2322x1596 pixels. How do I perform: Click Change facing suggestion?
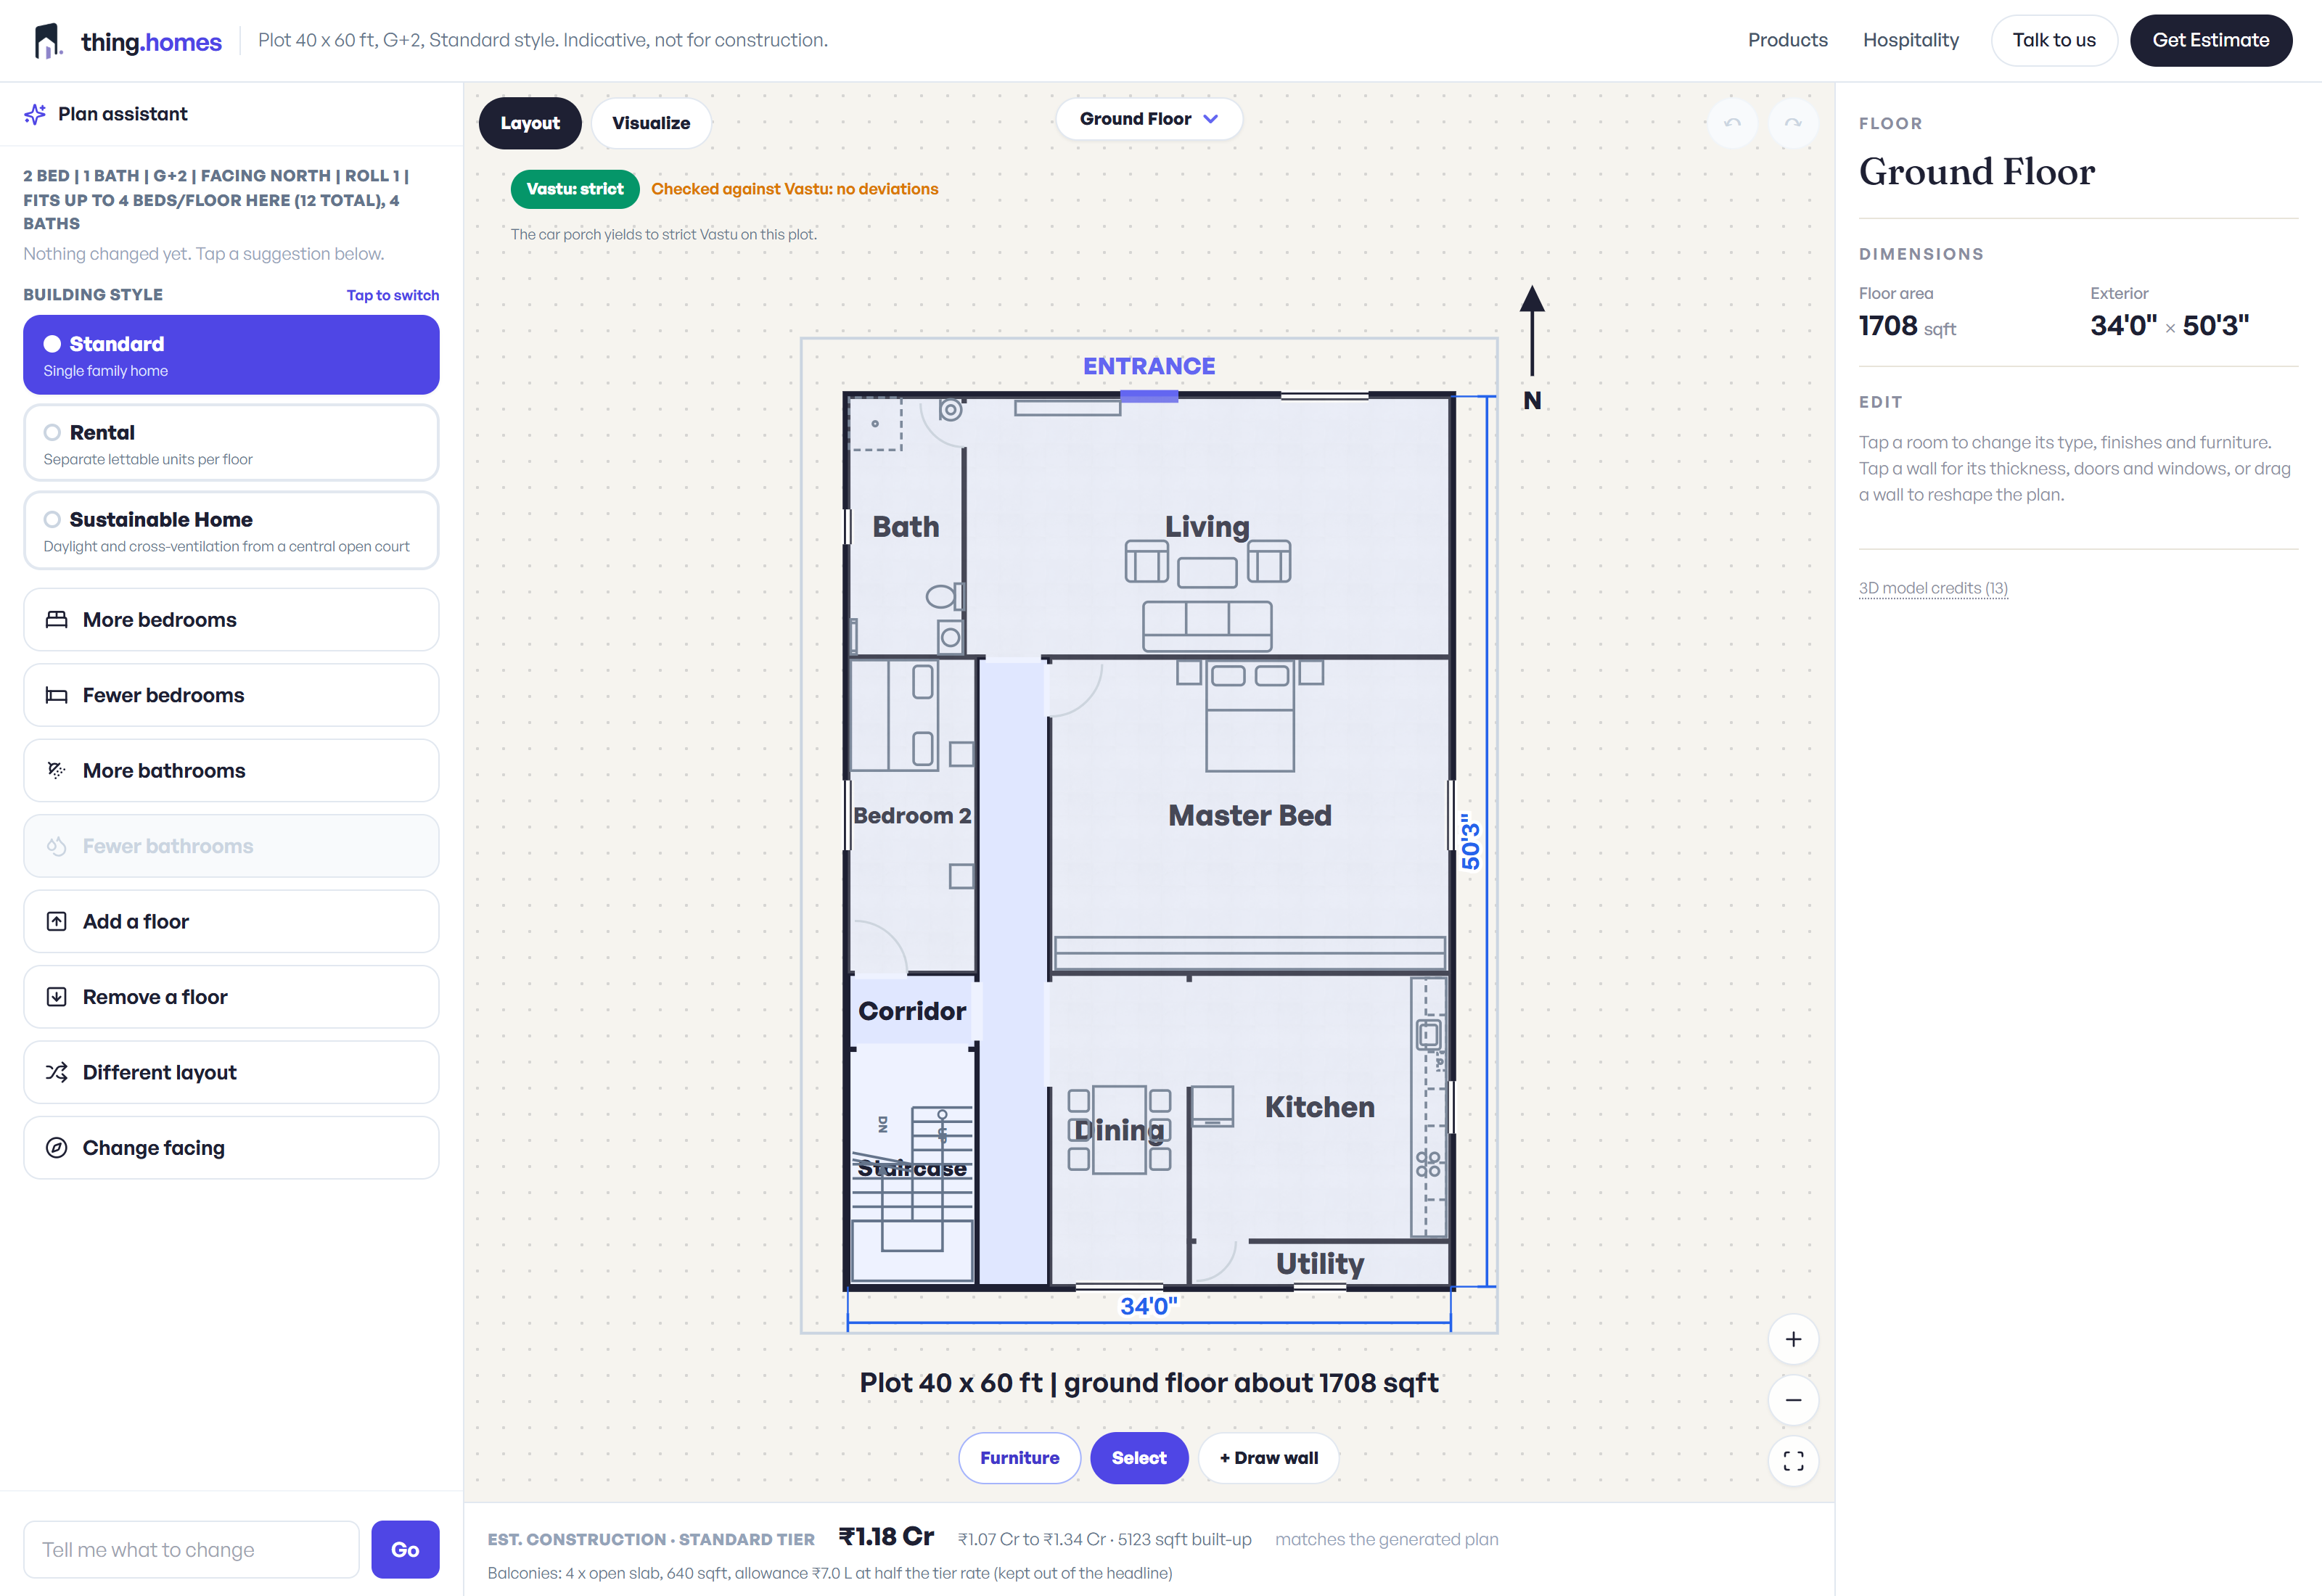coord(231,1148)
